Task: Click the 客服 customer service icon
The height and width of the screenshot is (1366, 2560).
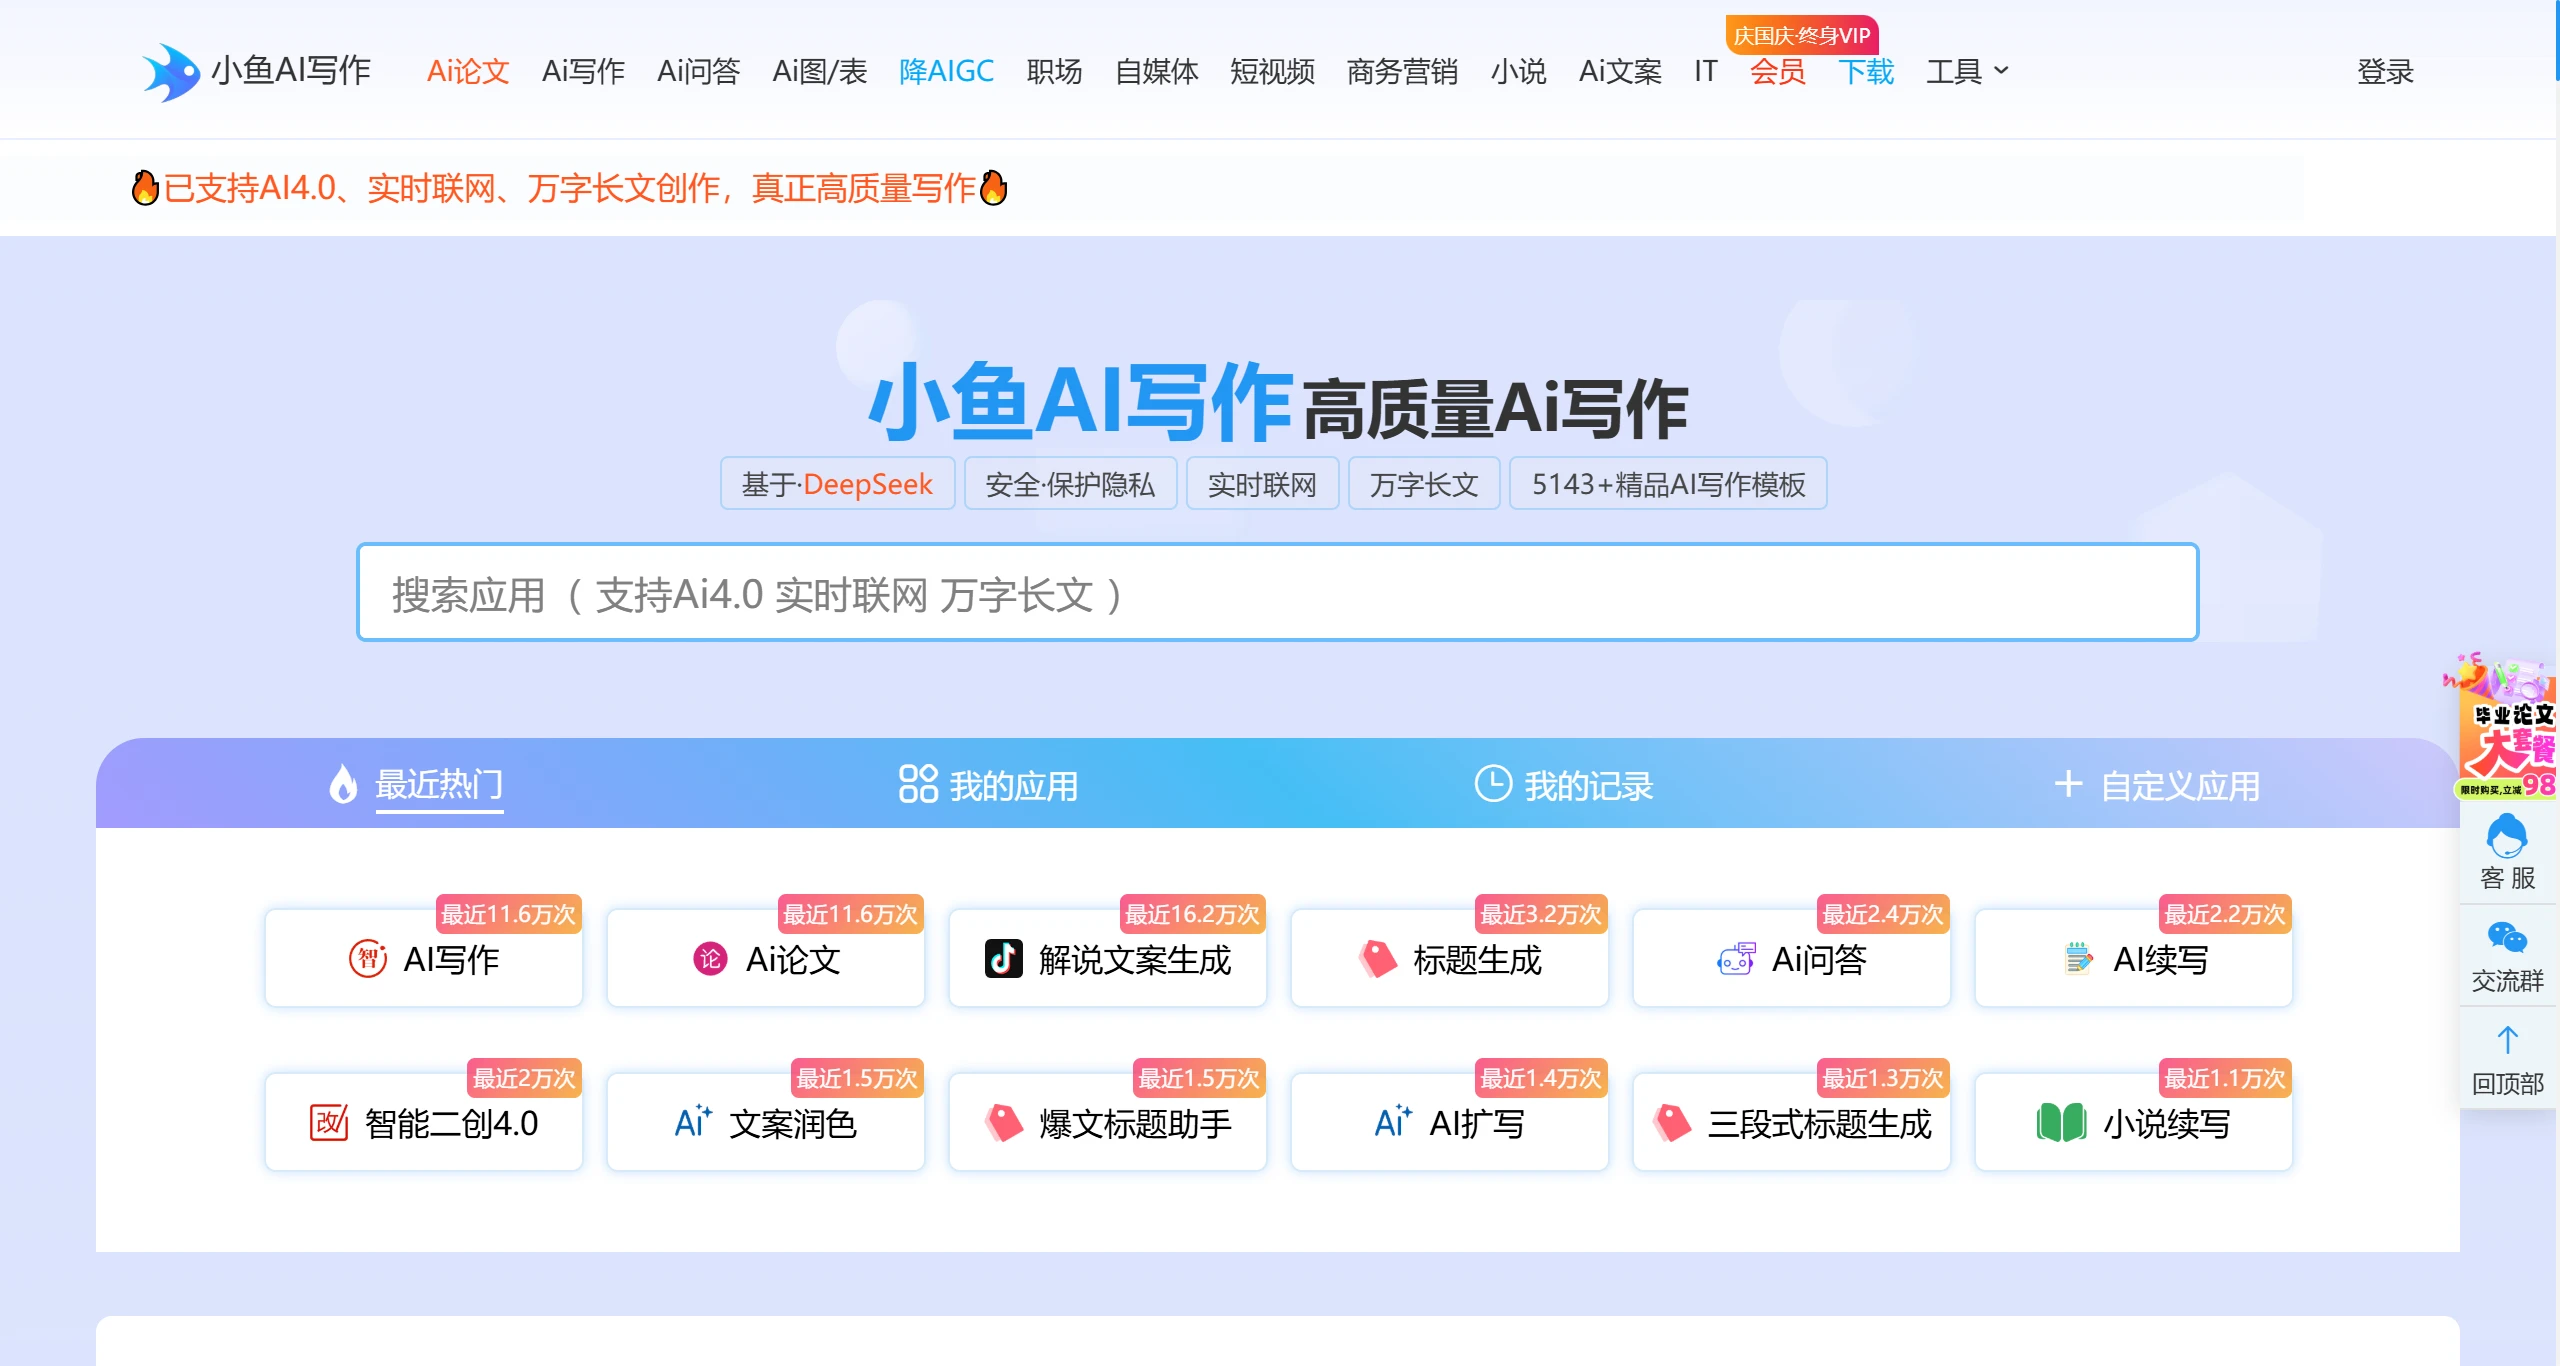Action: 2505,845
